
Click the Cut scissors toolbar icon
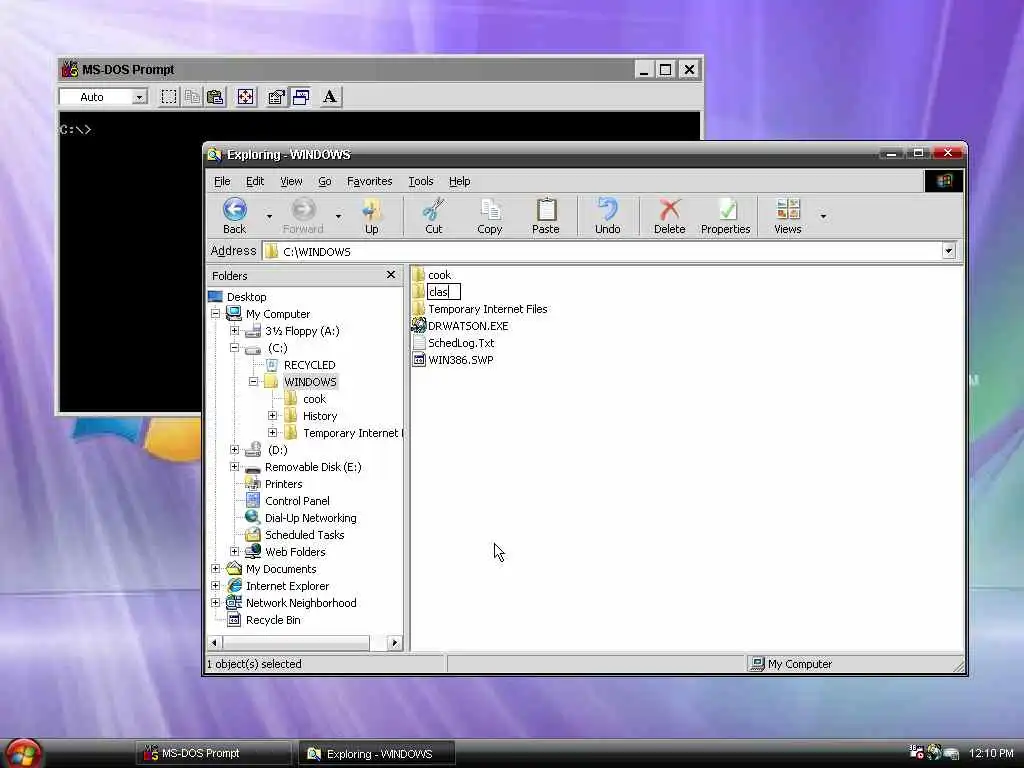(x=434, y=210)
